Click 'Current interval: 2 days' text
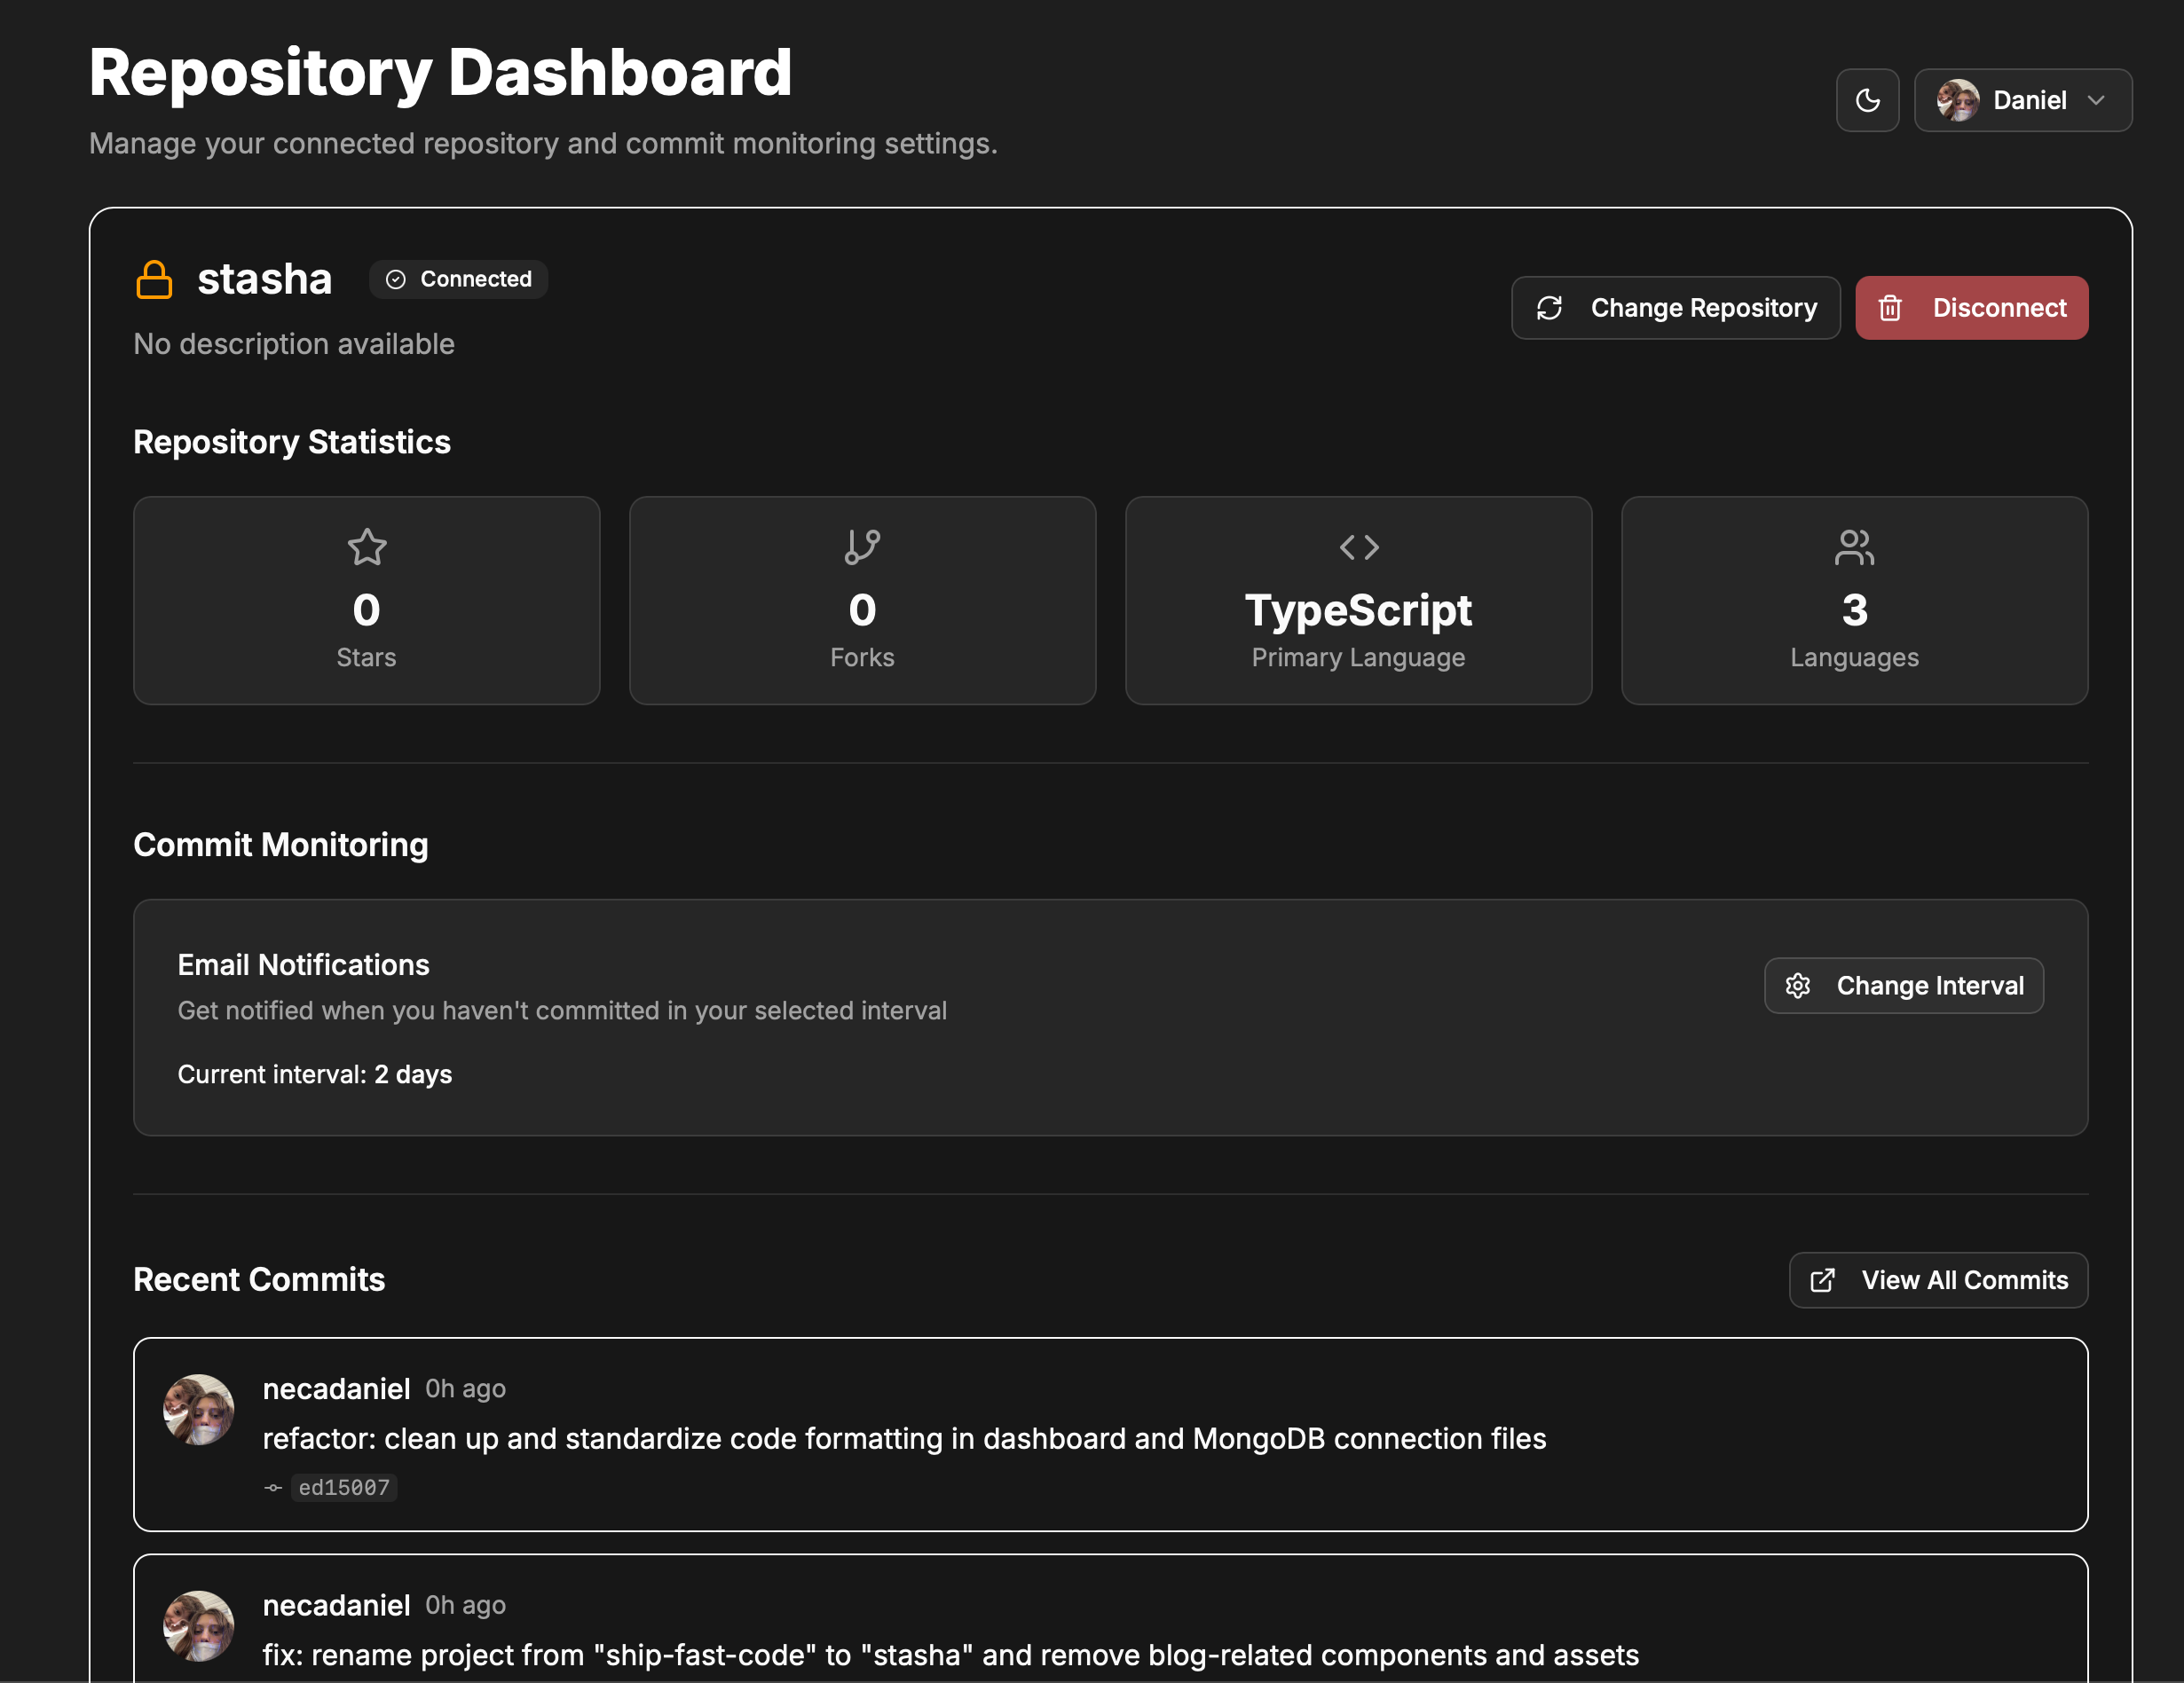This screenshot has width=2184, height=1683. click(x=315, y=1074)
